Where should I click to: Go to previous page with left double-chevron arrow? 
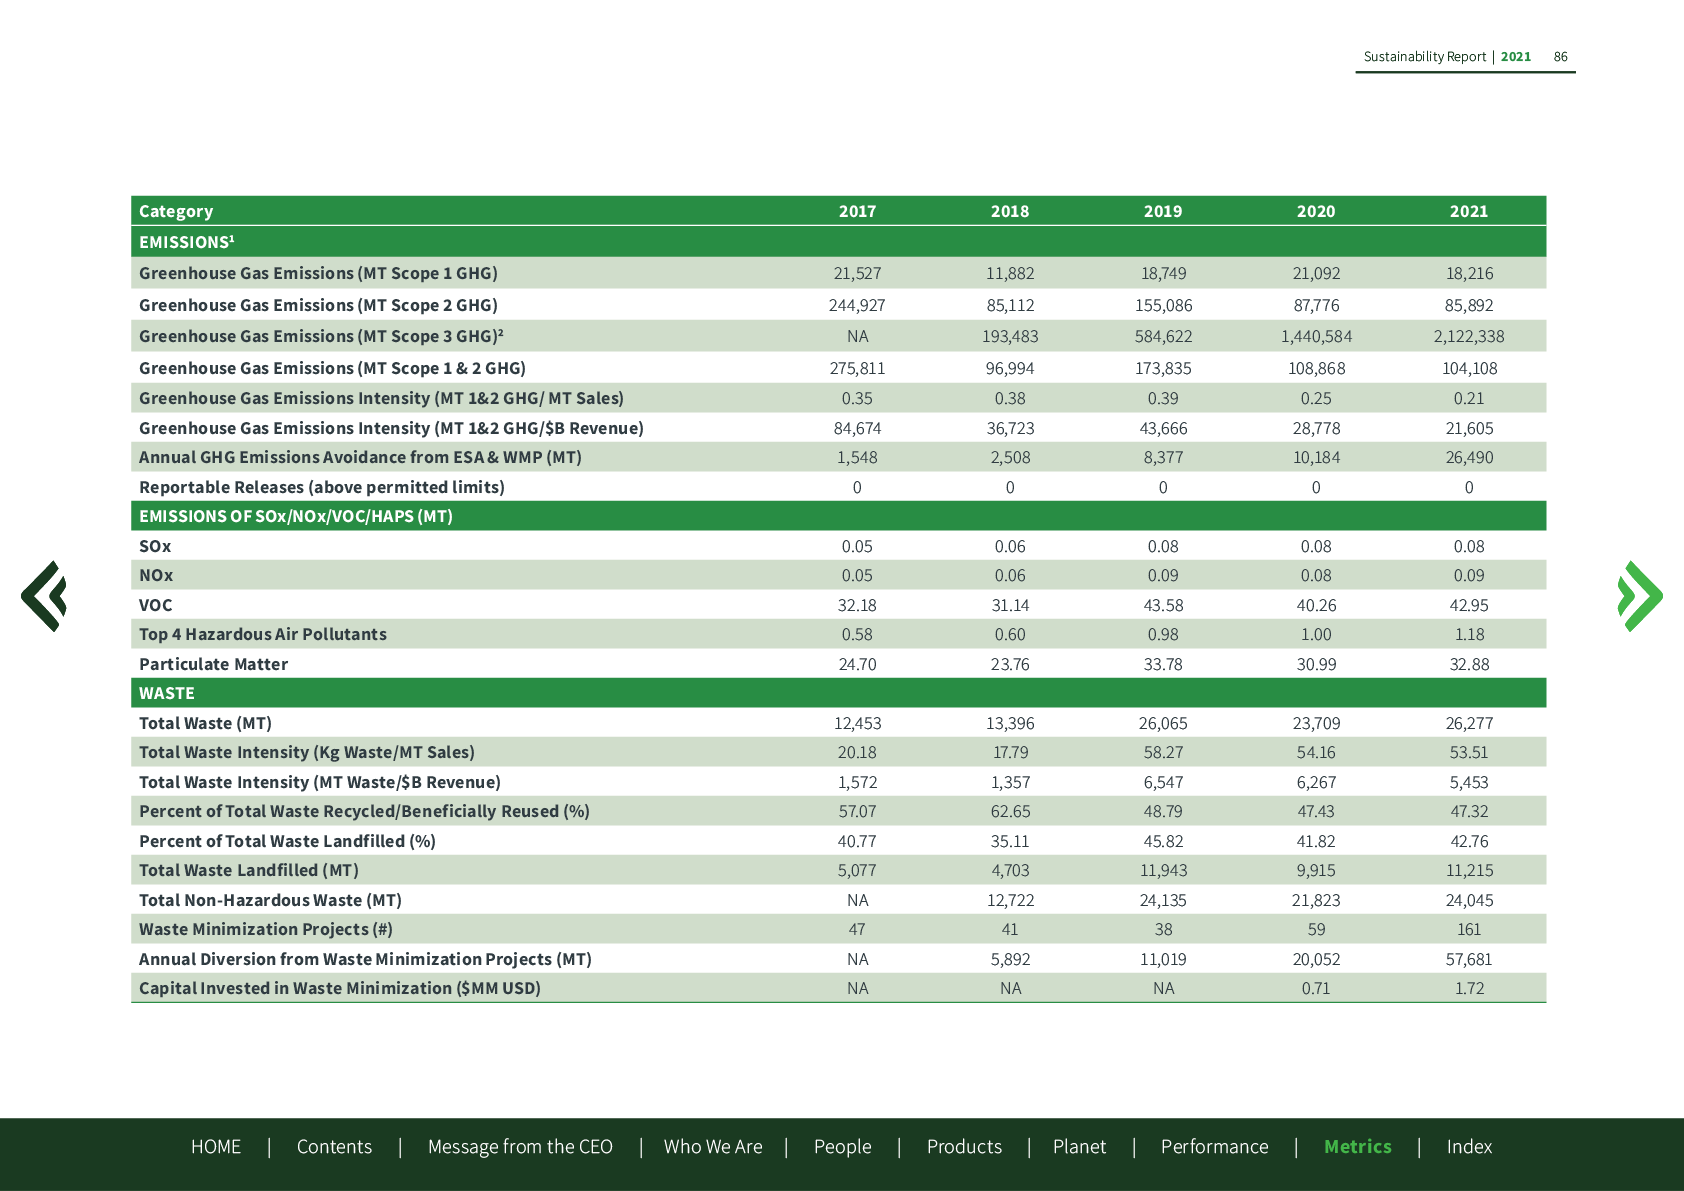point(44,596)
